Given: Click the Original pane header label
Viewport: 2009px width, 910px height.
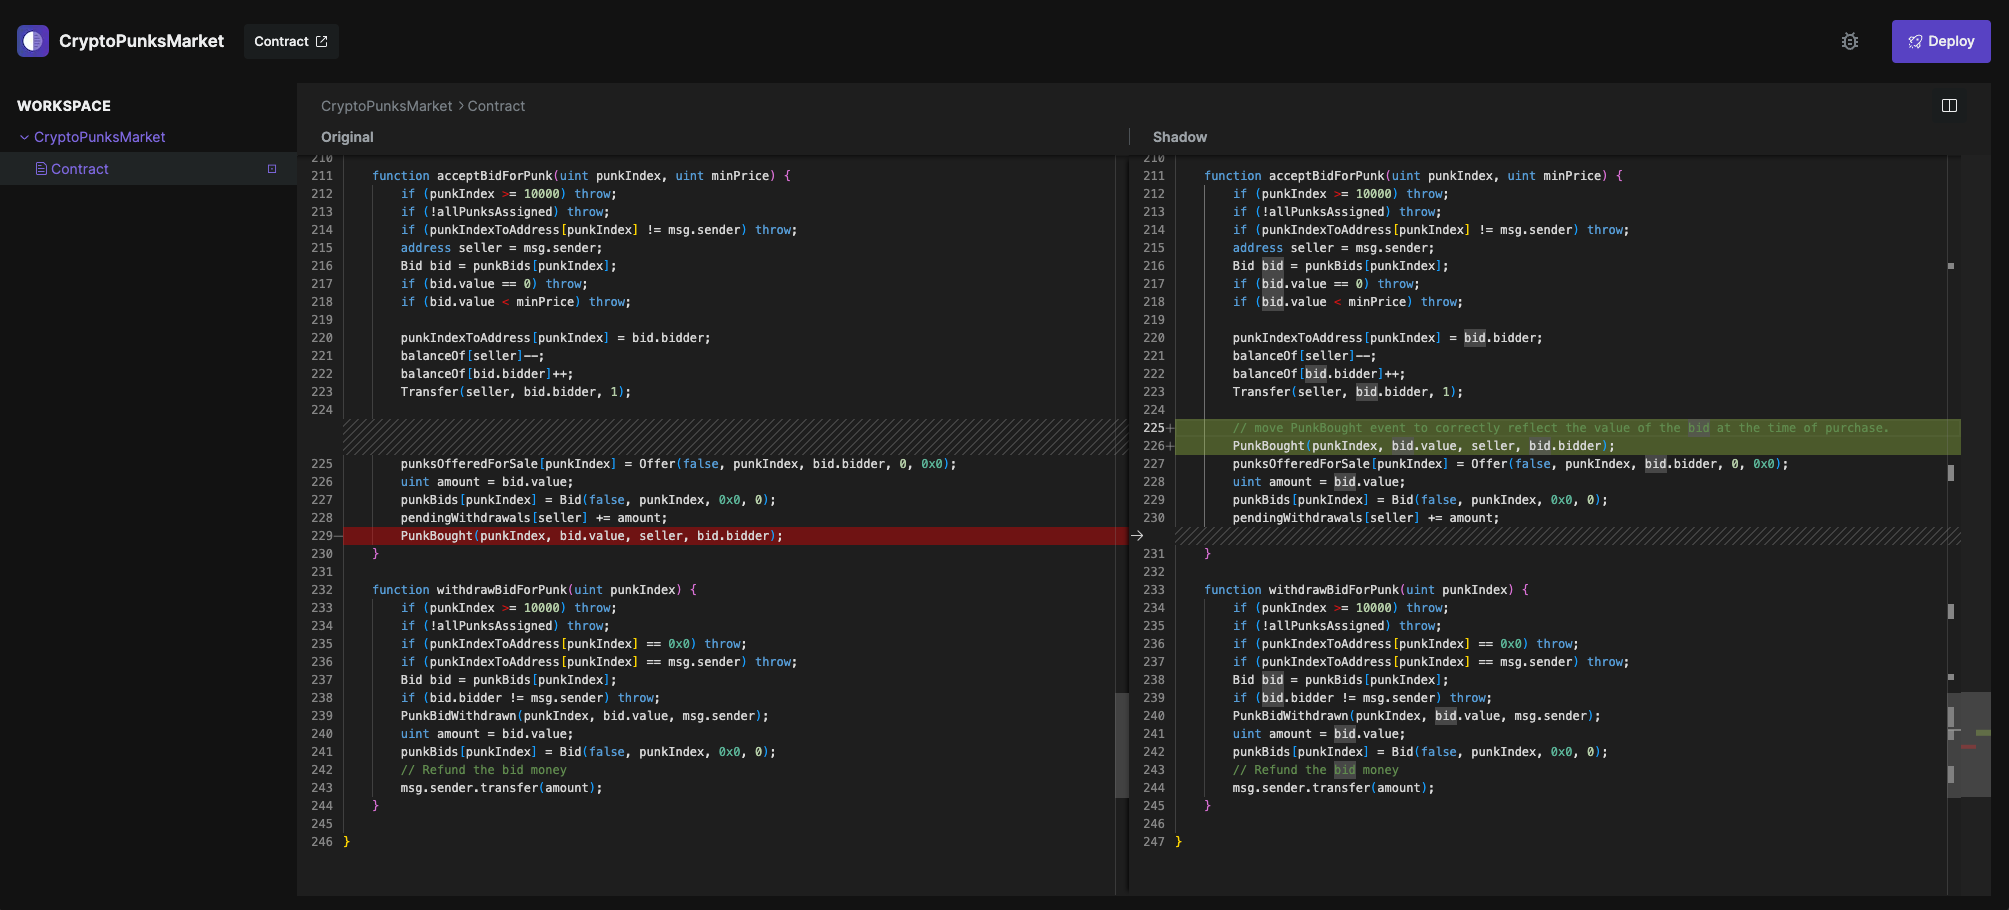Looking at the screenshot, I should point(347,137).
